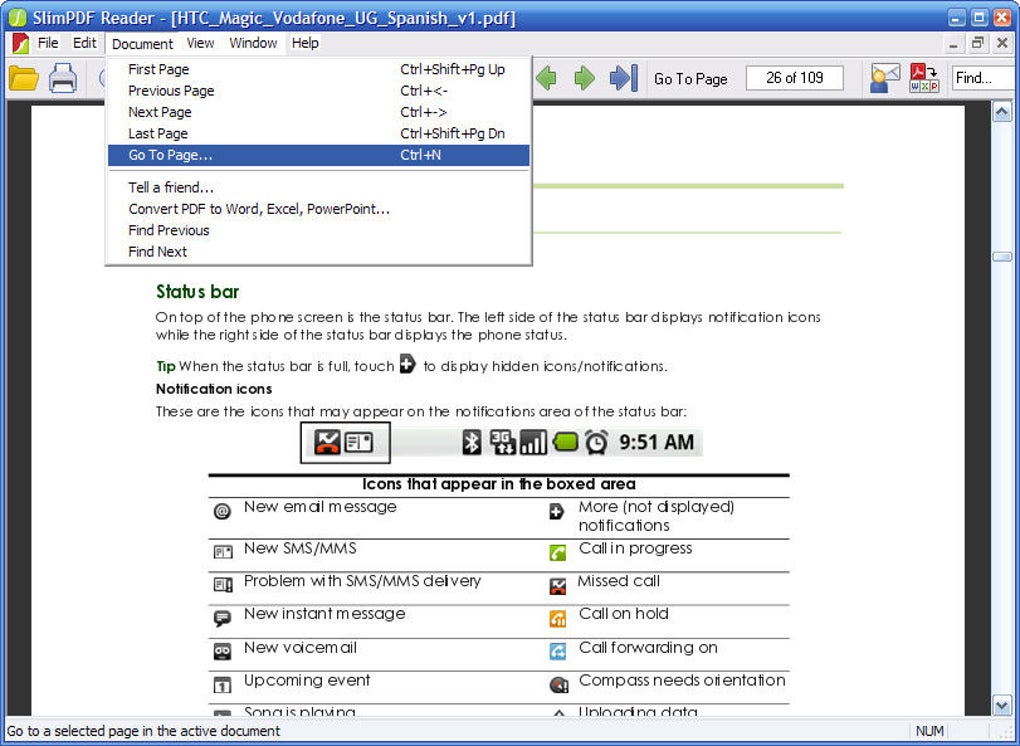Open the View menu
Image resolution: width=1020 pixels, height=746 pixels.
point(200,43)
